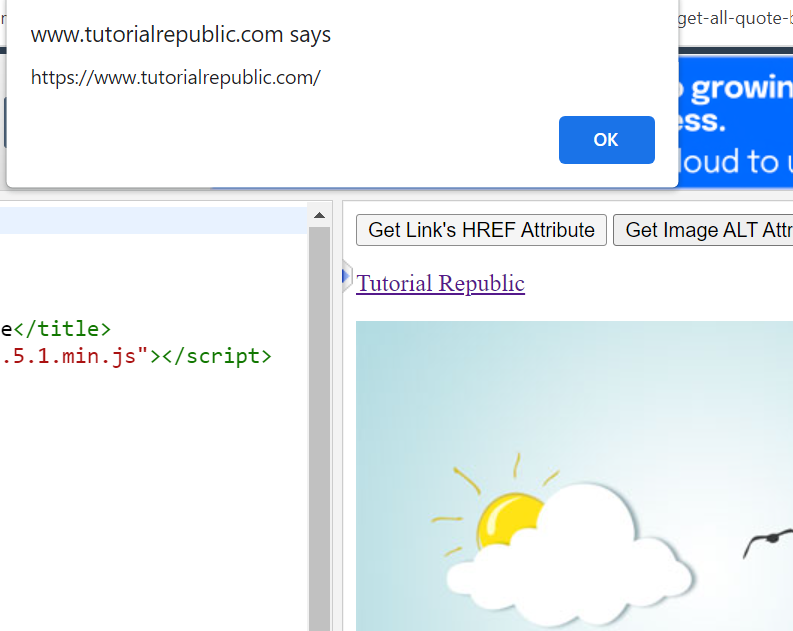Click the alert message URL text

click(176, 77)
